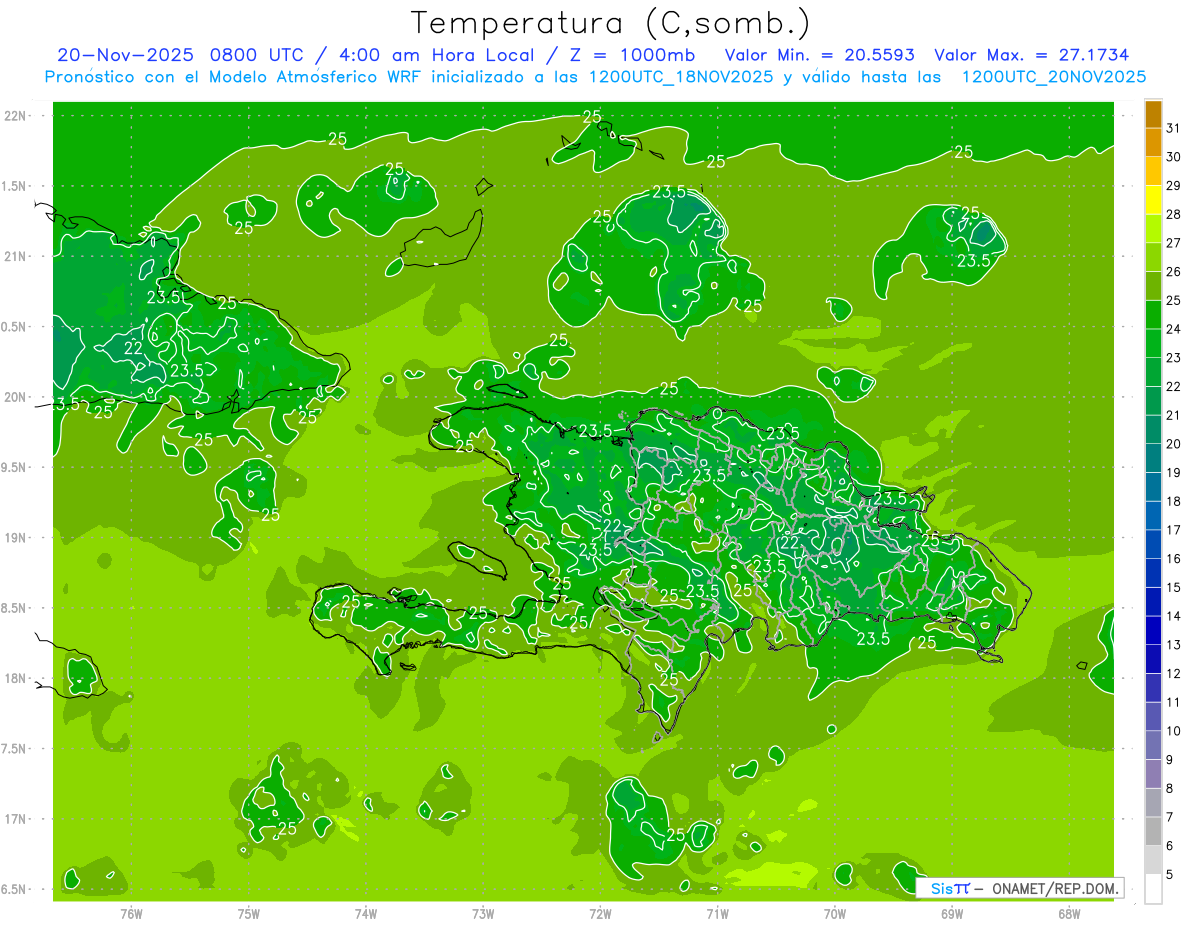Click the "17N" latitude axis label
This screenshot has height=927, width=1200.
[15, 819]
